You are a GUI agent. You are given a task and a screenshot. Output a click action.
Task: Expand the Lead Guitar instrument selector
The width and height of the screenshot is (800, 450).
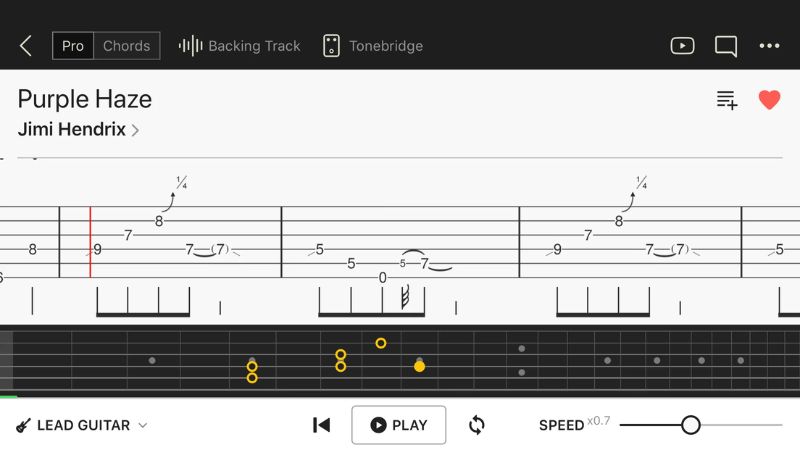click(x=82, y=425)
